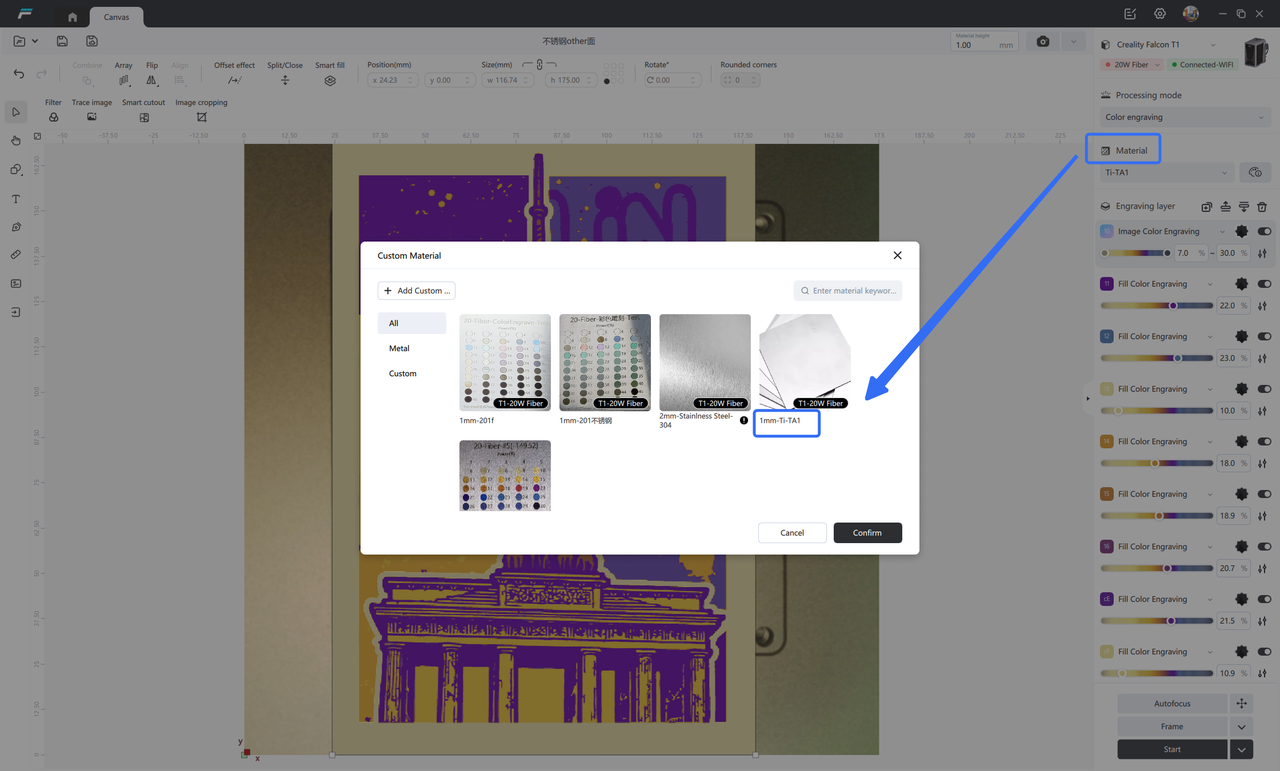Toggle the first Fill Color Engraving switch
The height and width of the screenshot is (771, 1280).
pyautogui.click(x=1264, y=284)
